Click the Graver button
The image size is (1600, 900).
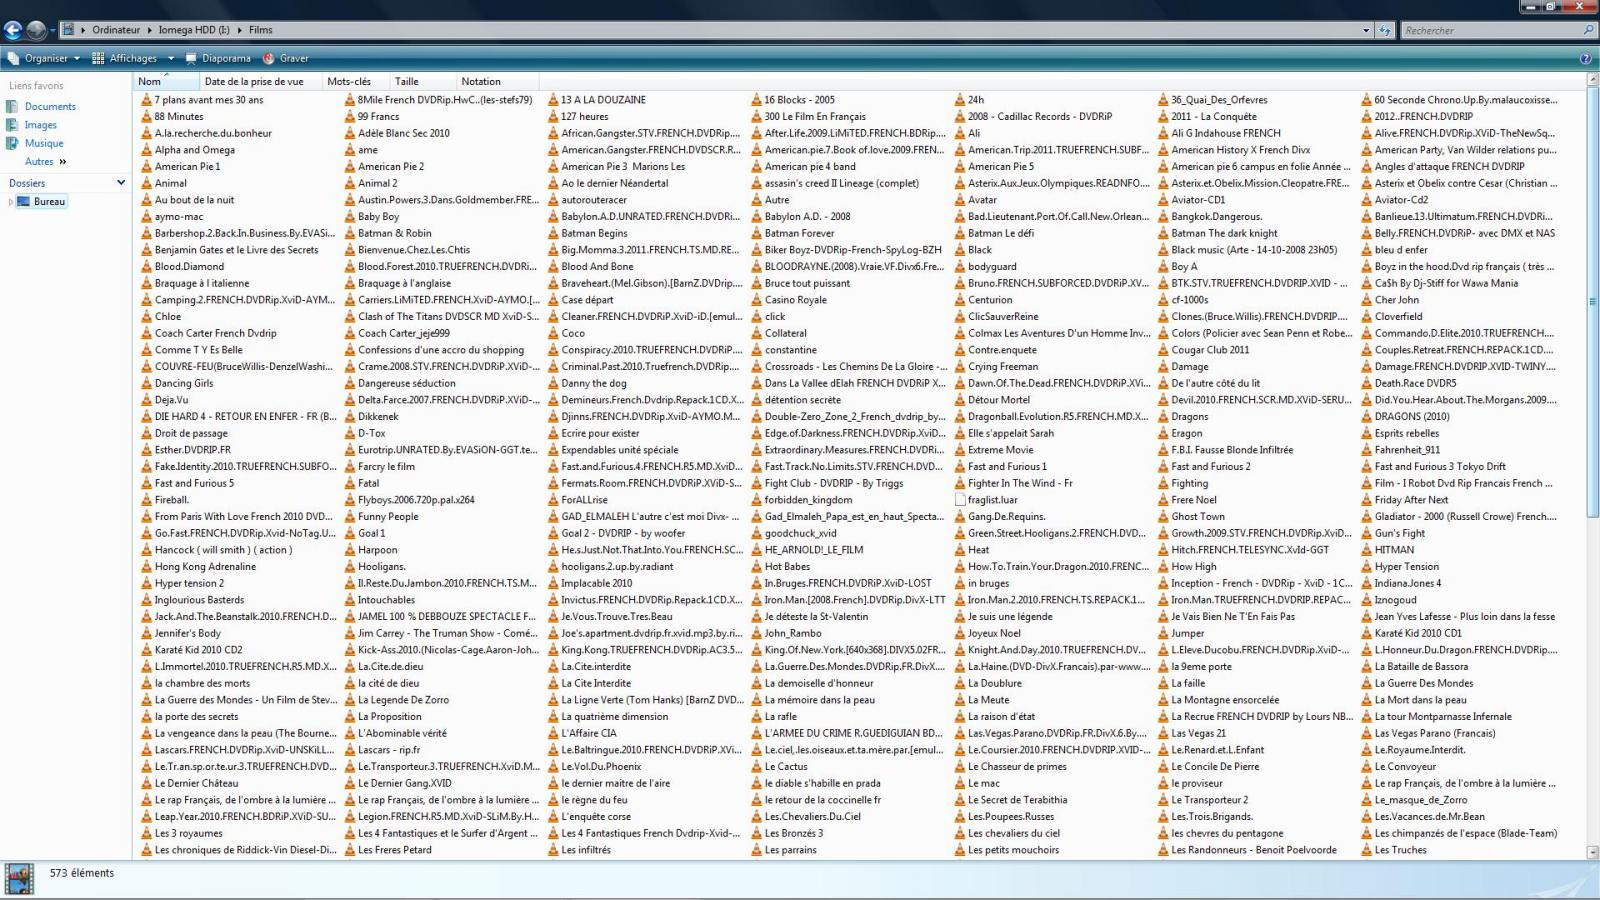click(286, 58)
